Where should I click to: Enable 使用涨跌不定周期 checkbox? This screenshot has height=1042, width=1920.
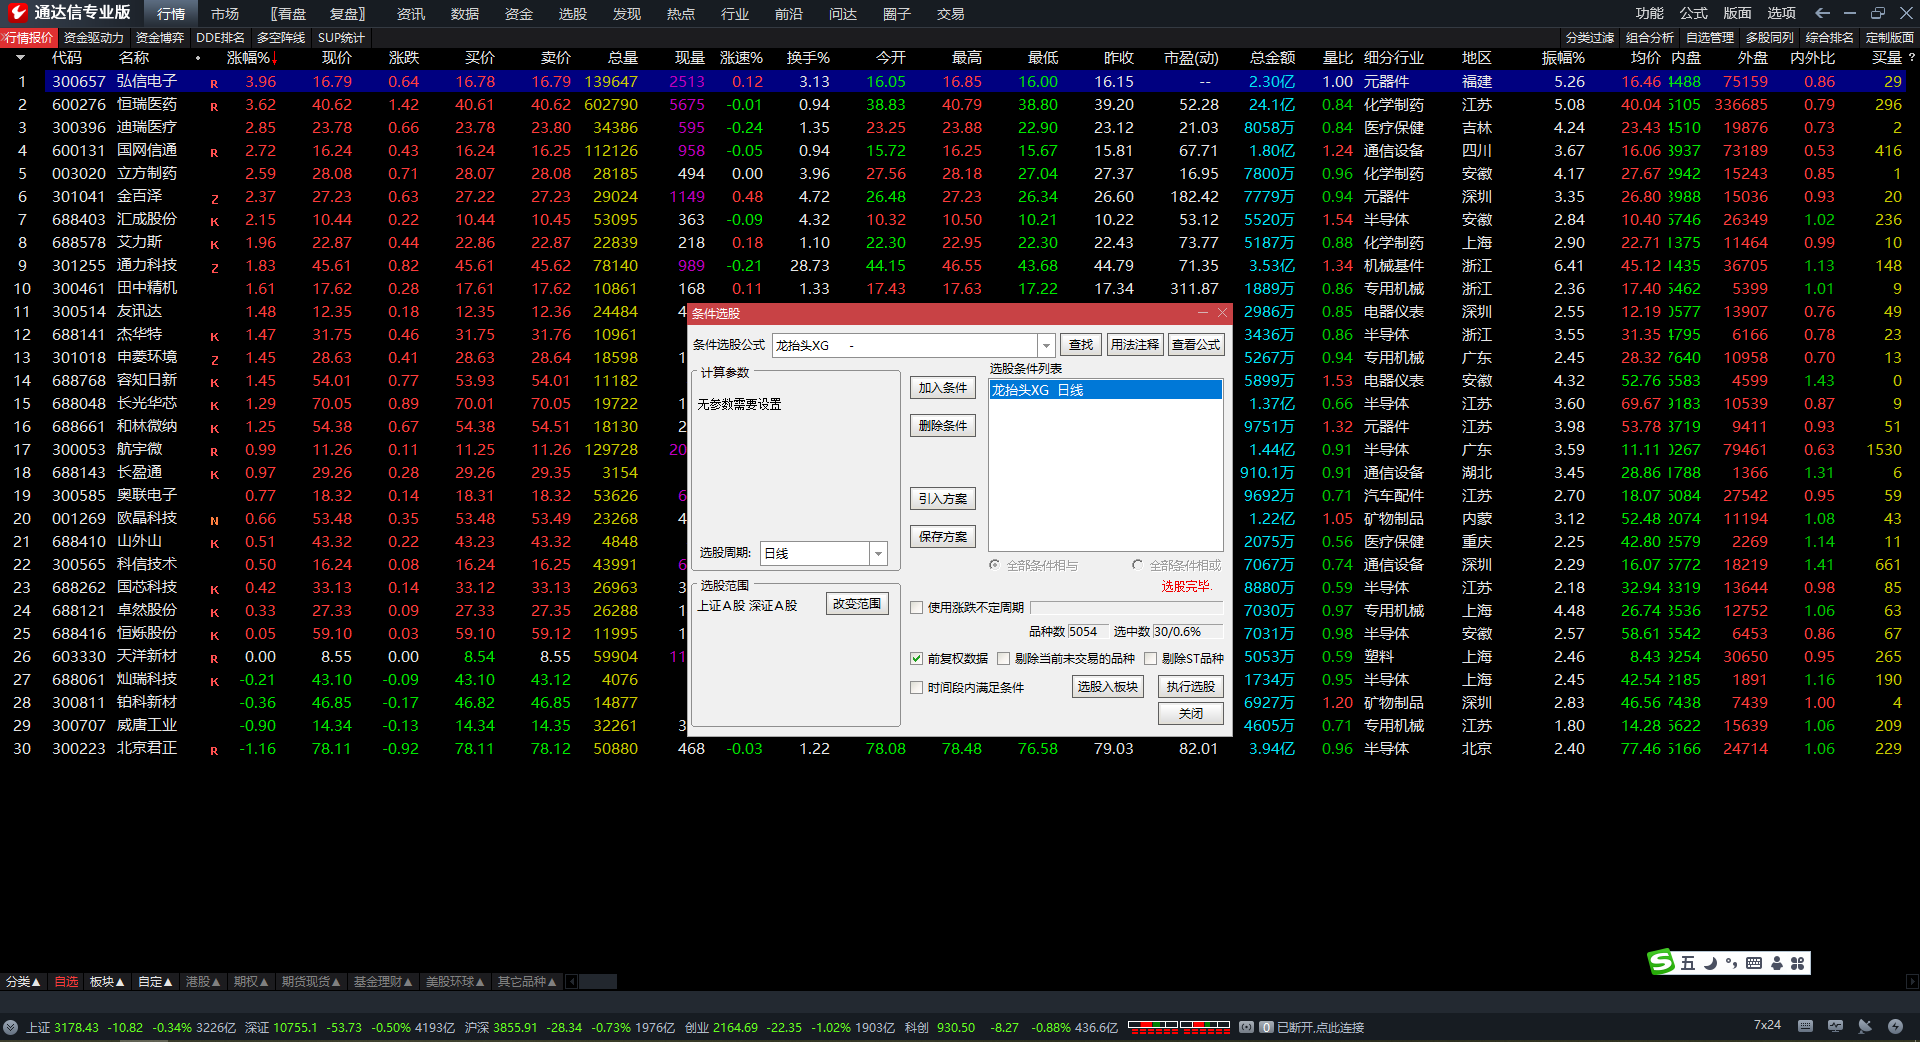click(916, 607)
